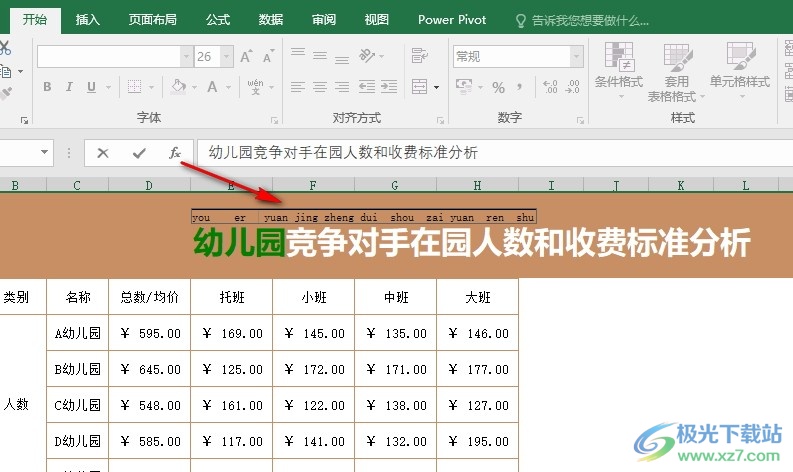Expand the 常规 number format dropdown

[577, 56]
